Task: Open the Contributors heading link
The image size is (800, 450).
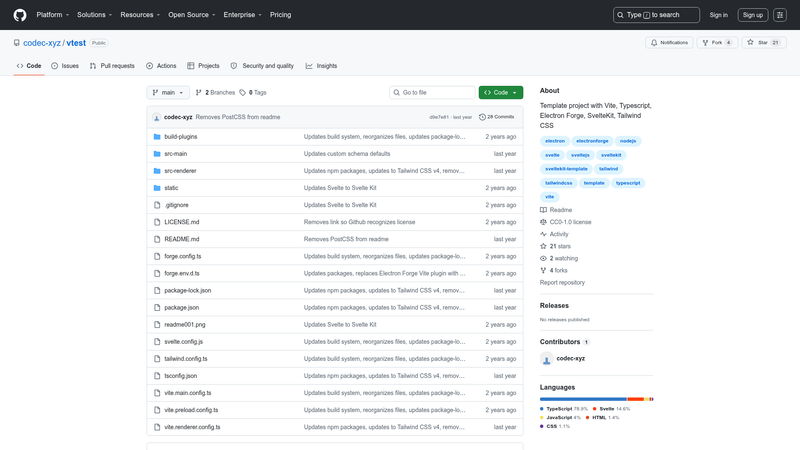Action: (x=564, y=342)
